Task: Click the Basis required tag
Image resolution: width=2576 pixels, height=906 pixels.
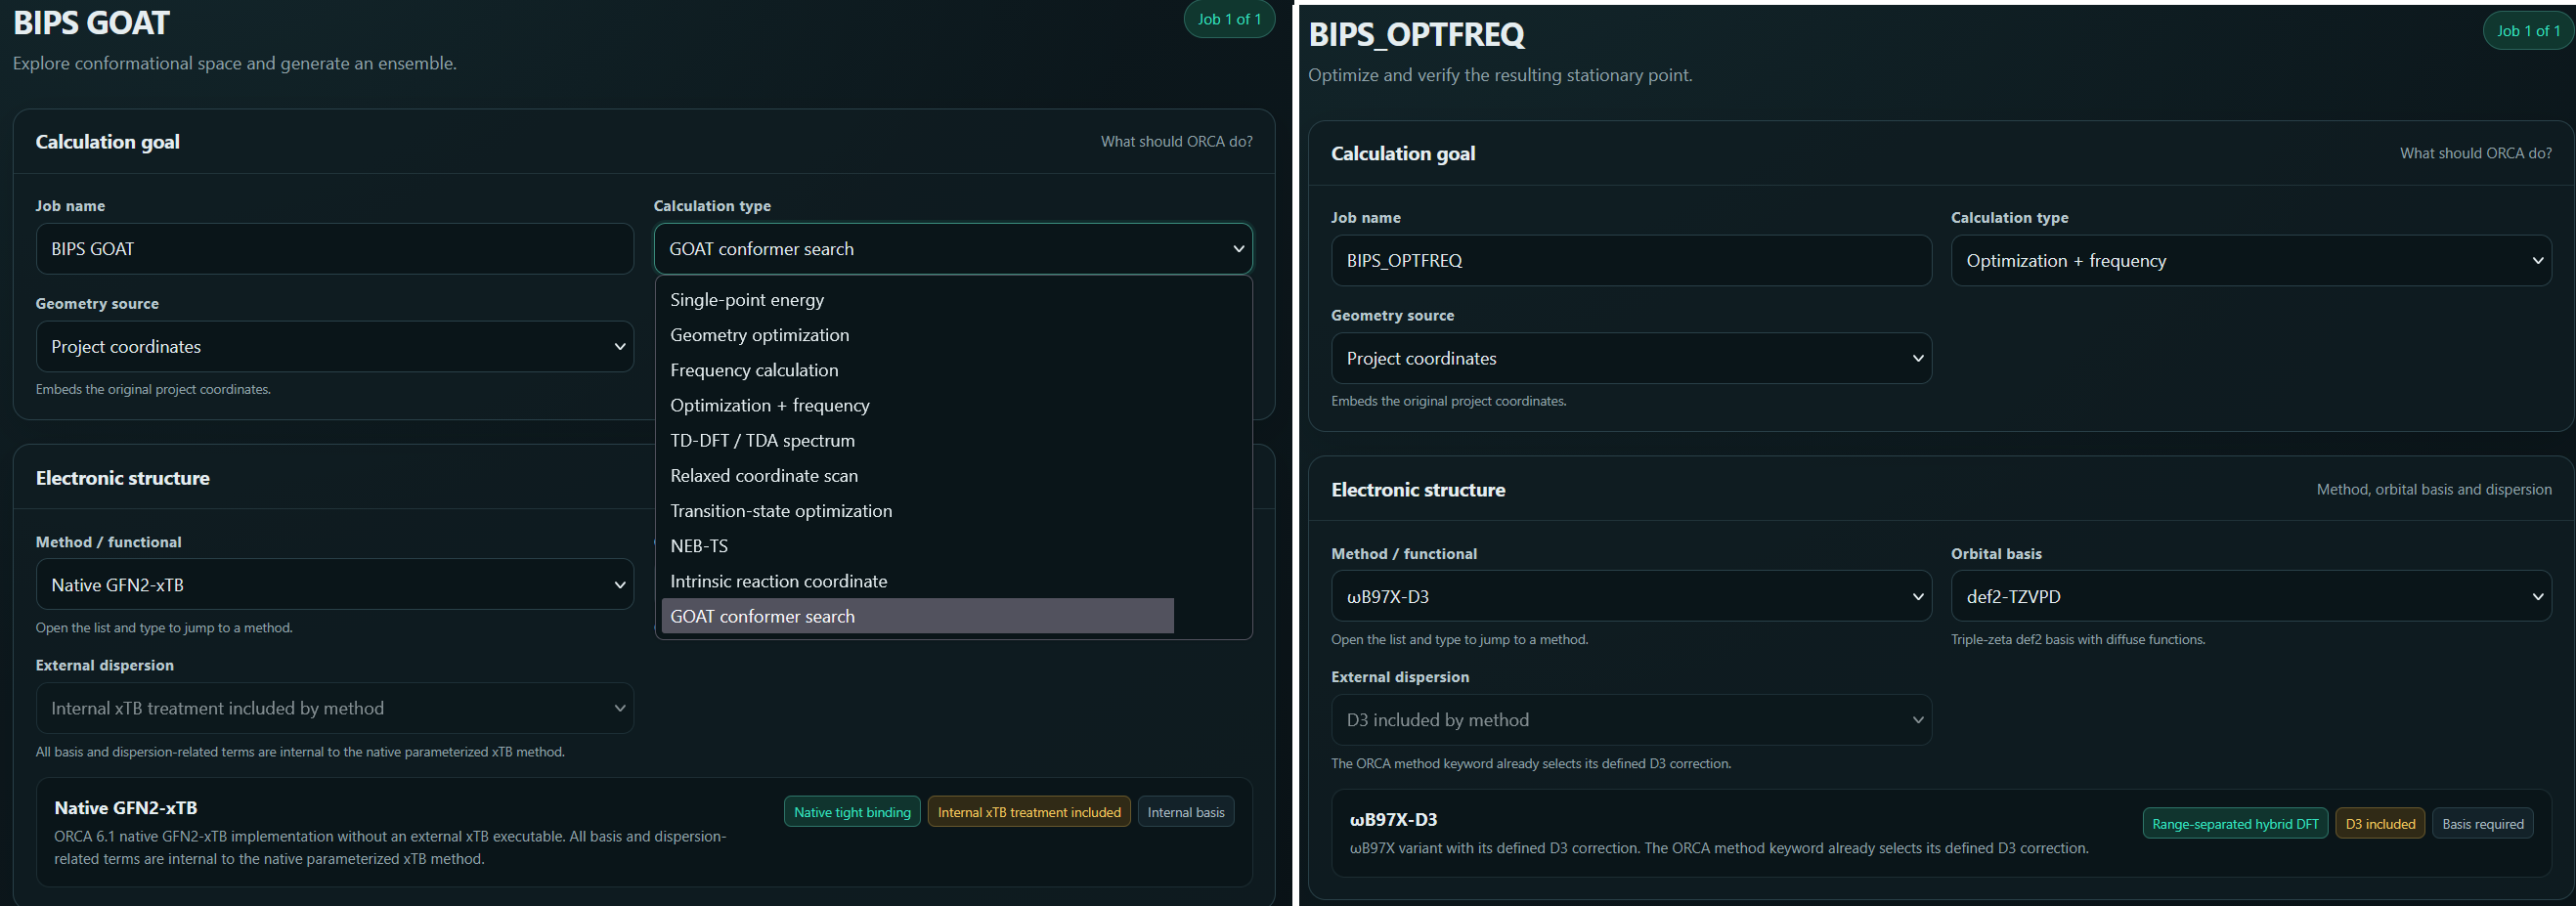Action: click(2482, 824)
